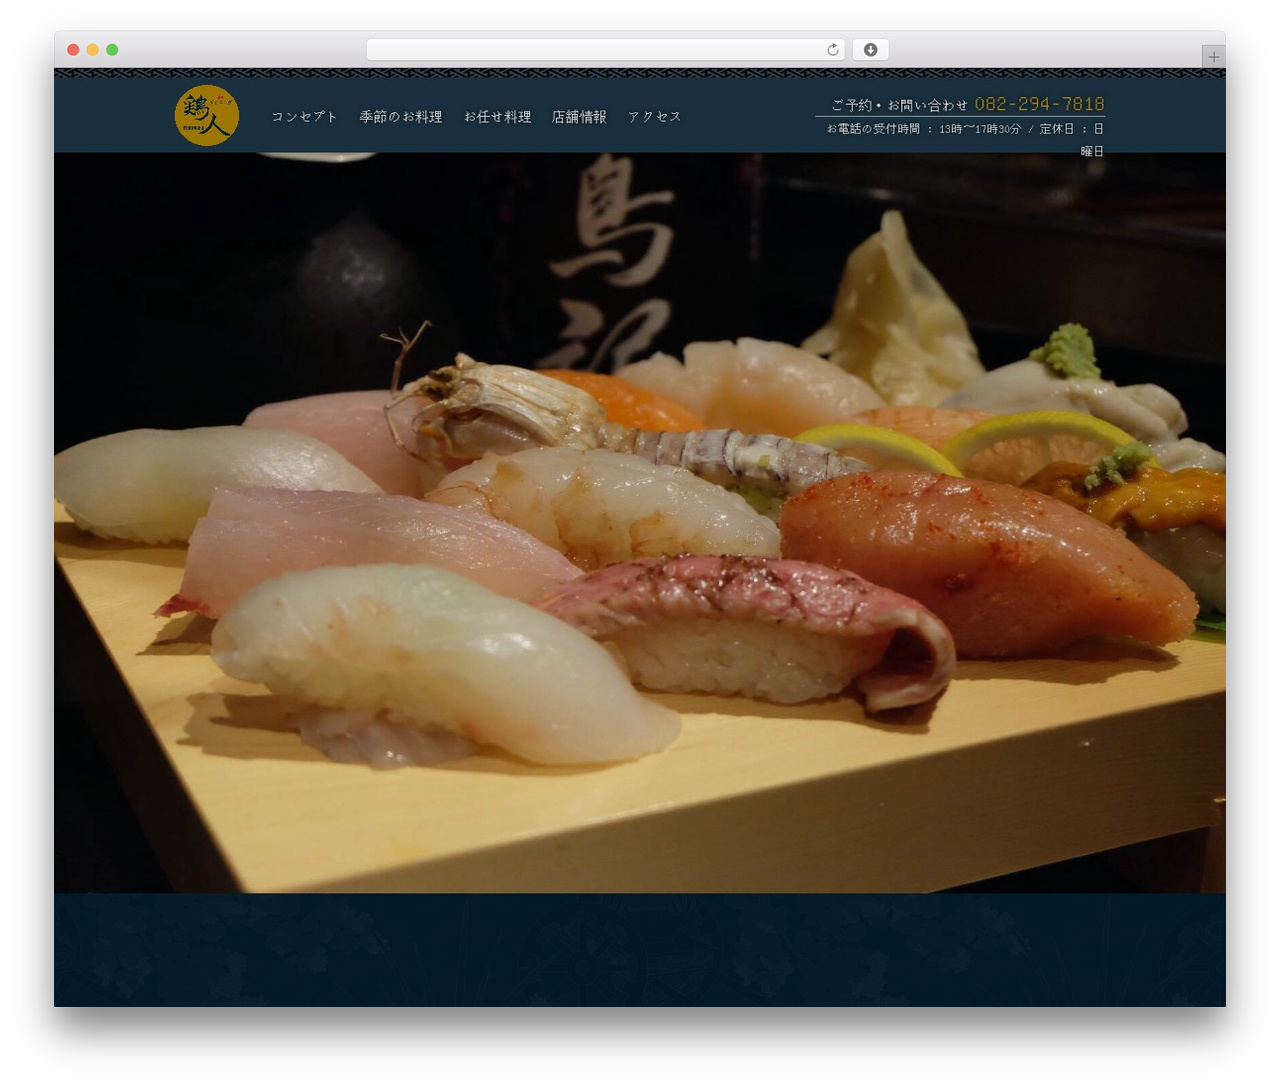The width and height of the screenshot is (1280, 1084).
Task: Click the phone number 082-294-7818
Action: pos(1039,104)
